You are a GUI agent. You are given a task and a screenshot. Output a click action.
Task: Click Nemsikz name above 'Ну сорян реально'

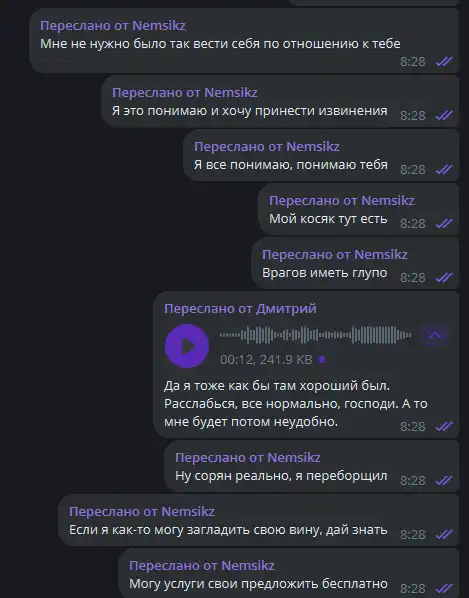click(x=294, y=458)
